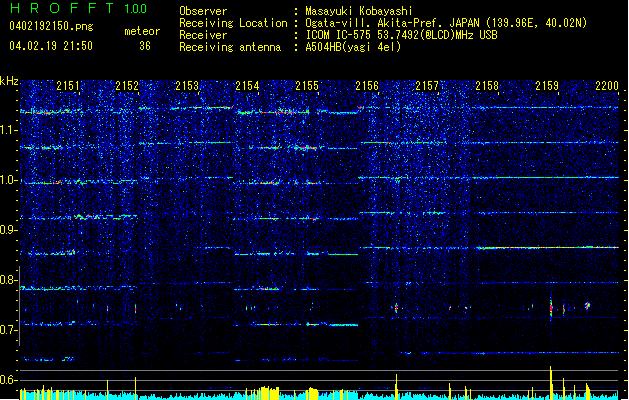
Task: Click the Ogata-vill. Akita-Pref. JAPAN location text
Action: [446, 23]
